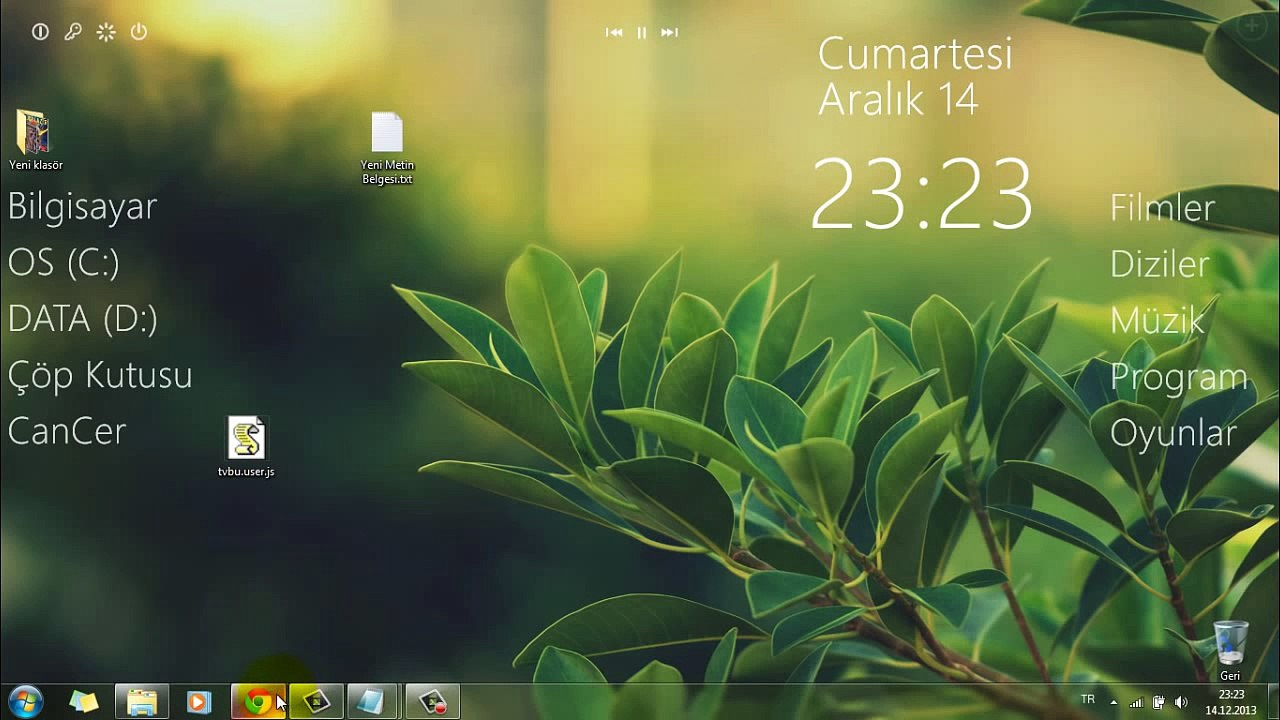Open the Windows Start menu orb
Image resolution: width=1280 pixels, height=720 pixels.
(x=24, y=702)
